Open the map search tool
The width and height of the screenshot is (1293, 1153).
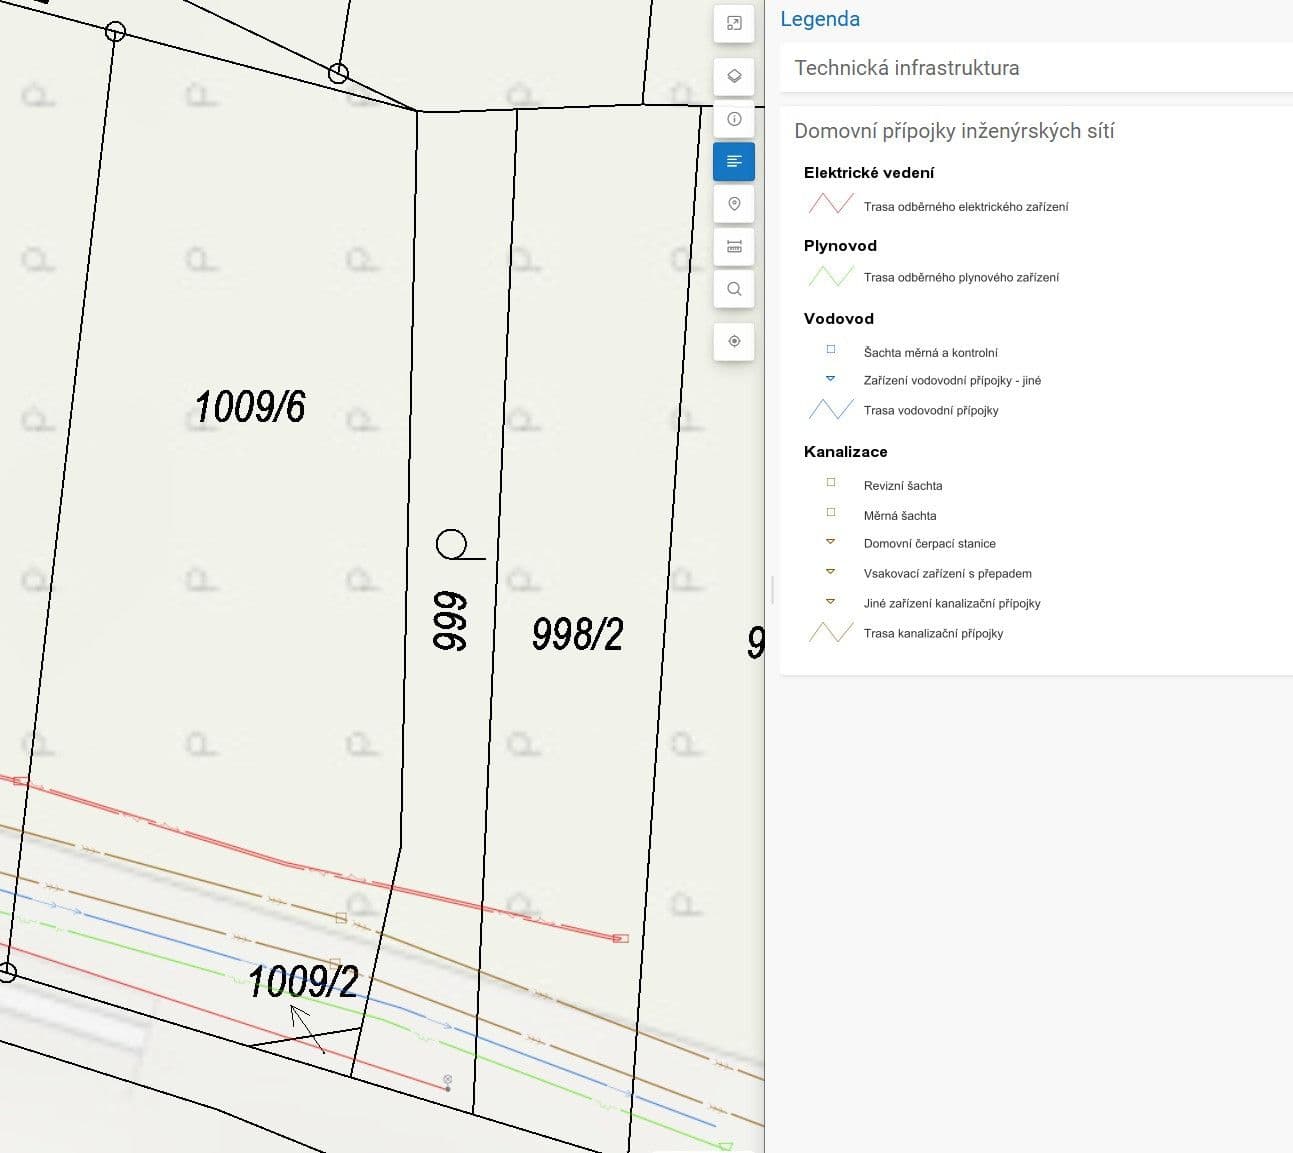point(734,289)
